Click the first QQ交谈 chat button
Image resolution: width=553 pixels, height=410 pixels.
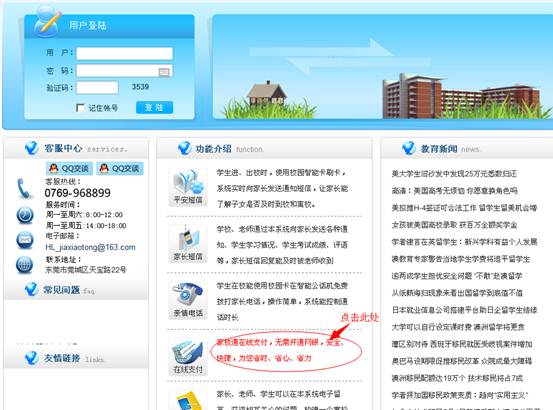(69, 169)
